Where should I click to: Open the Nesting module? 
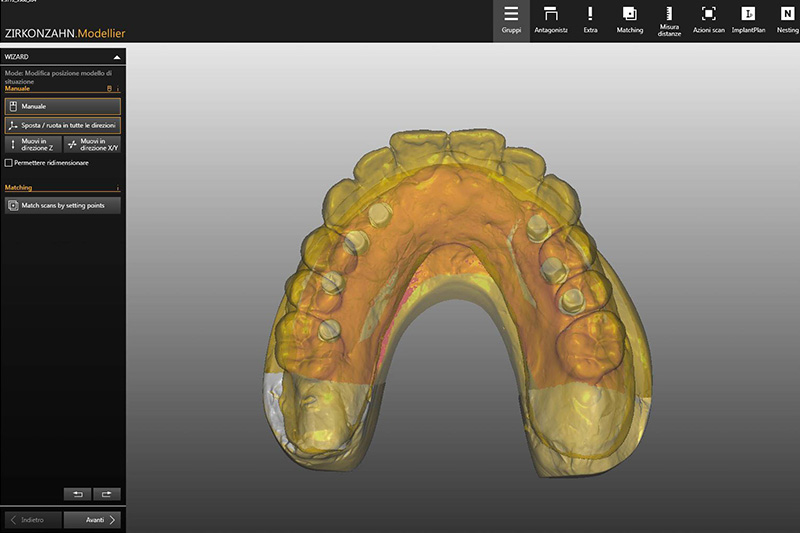pos(785,20)
